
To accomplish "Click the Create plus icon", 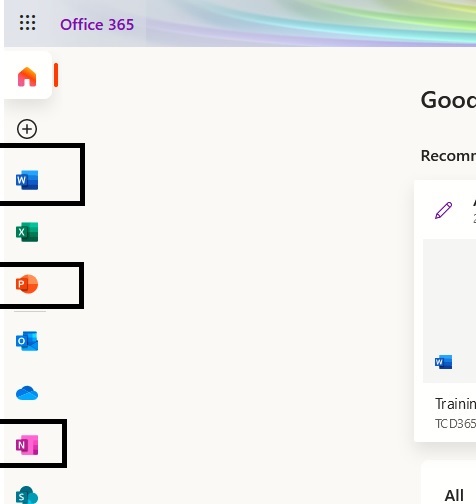I will pos(27,129).
